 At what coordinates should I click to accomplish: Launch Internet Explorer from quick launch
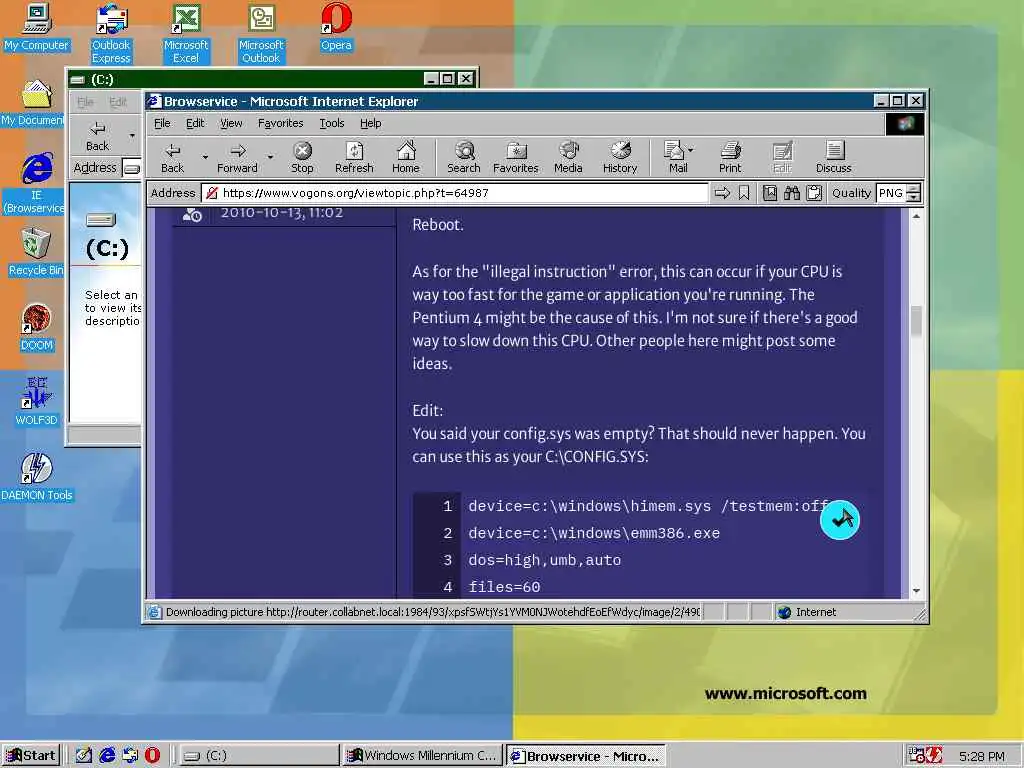106,756
